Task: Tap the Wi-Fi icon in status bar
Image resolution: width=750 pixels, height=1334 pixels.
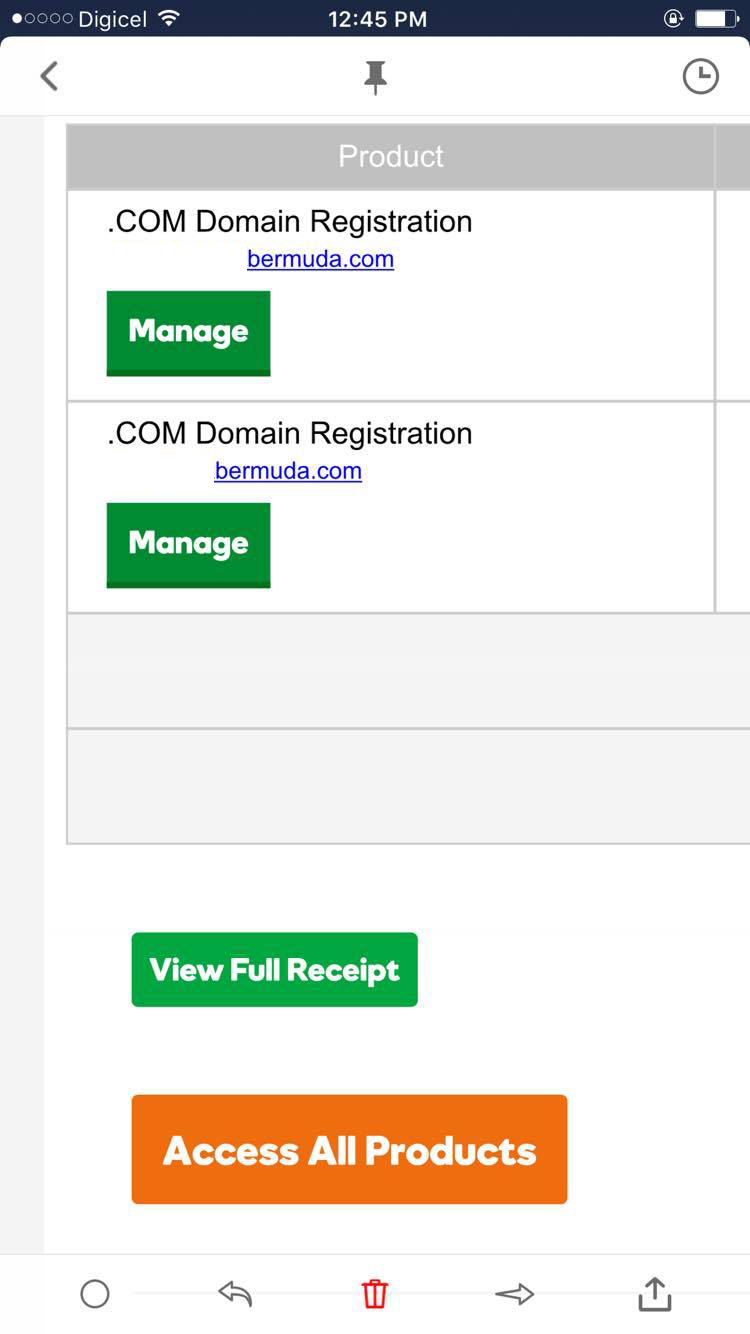Action: click(x=169, y=18)
